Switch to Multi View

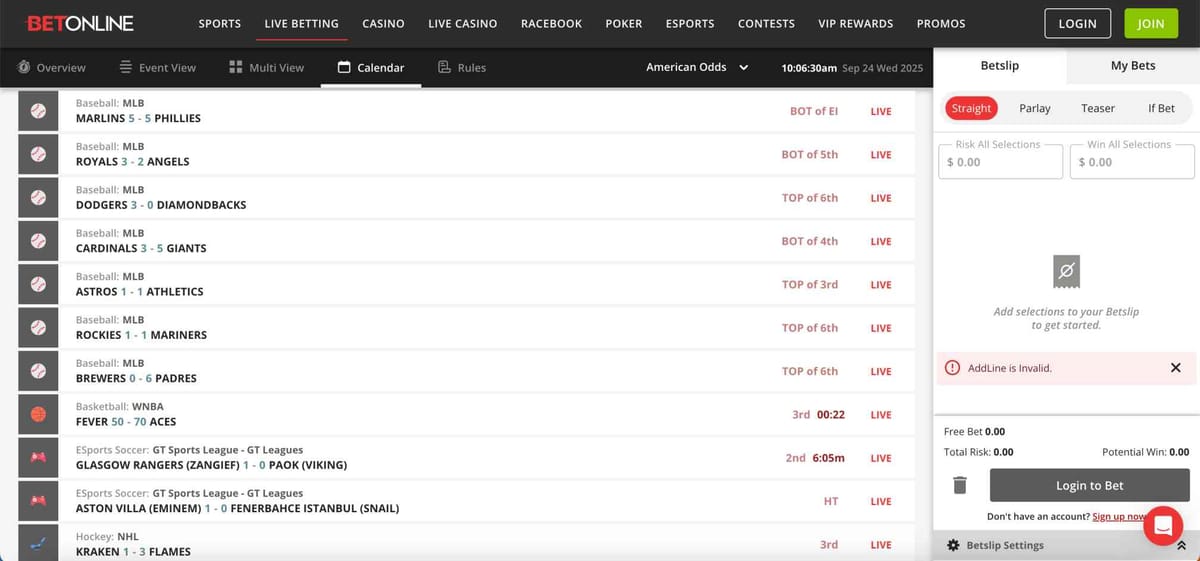(266, 67)
